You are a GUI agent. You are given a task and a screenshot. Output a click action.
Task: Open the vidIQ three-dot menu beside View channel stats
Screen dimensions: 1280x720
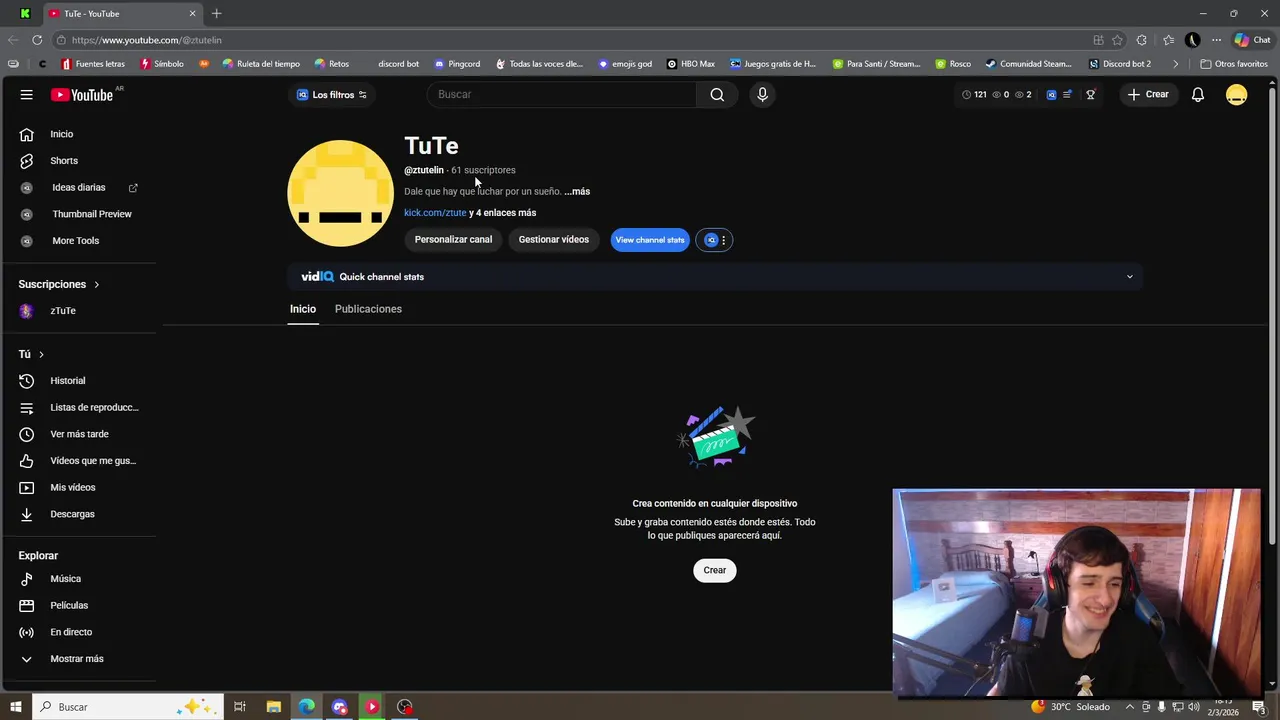pyautogui.click(x=723, y=240)
